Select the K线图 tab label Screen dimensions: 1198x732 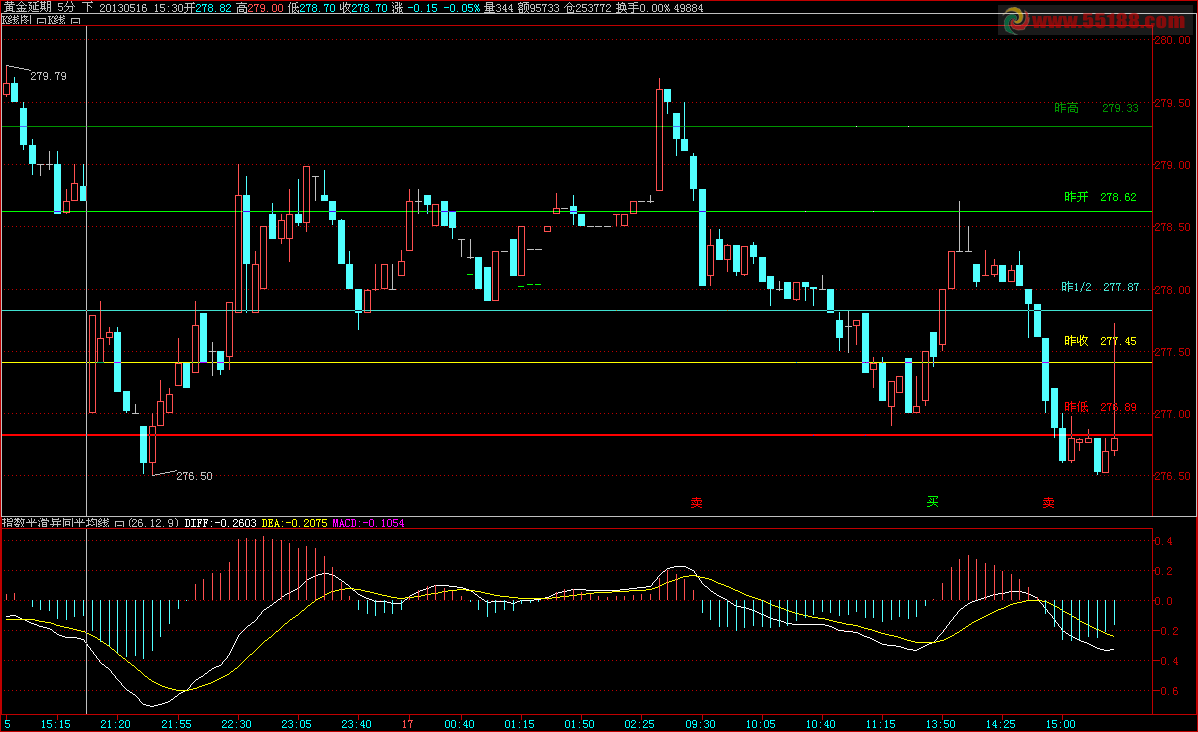[17, 21]
